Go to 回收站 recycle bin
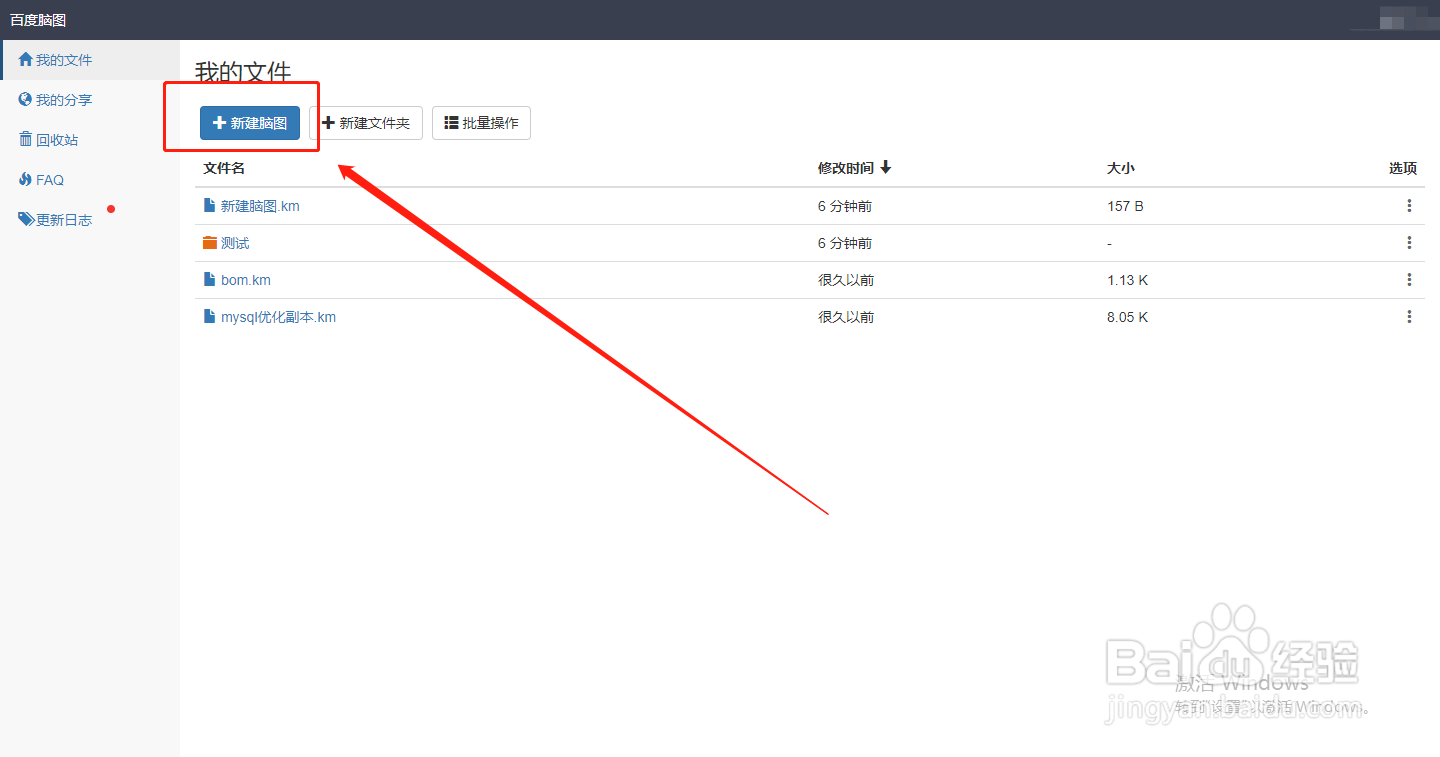 90,140
